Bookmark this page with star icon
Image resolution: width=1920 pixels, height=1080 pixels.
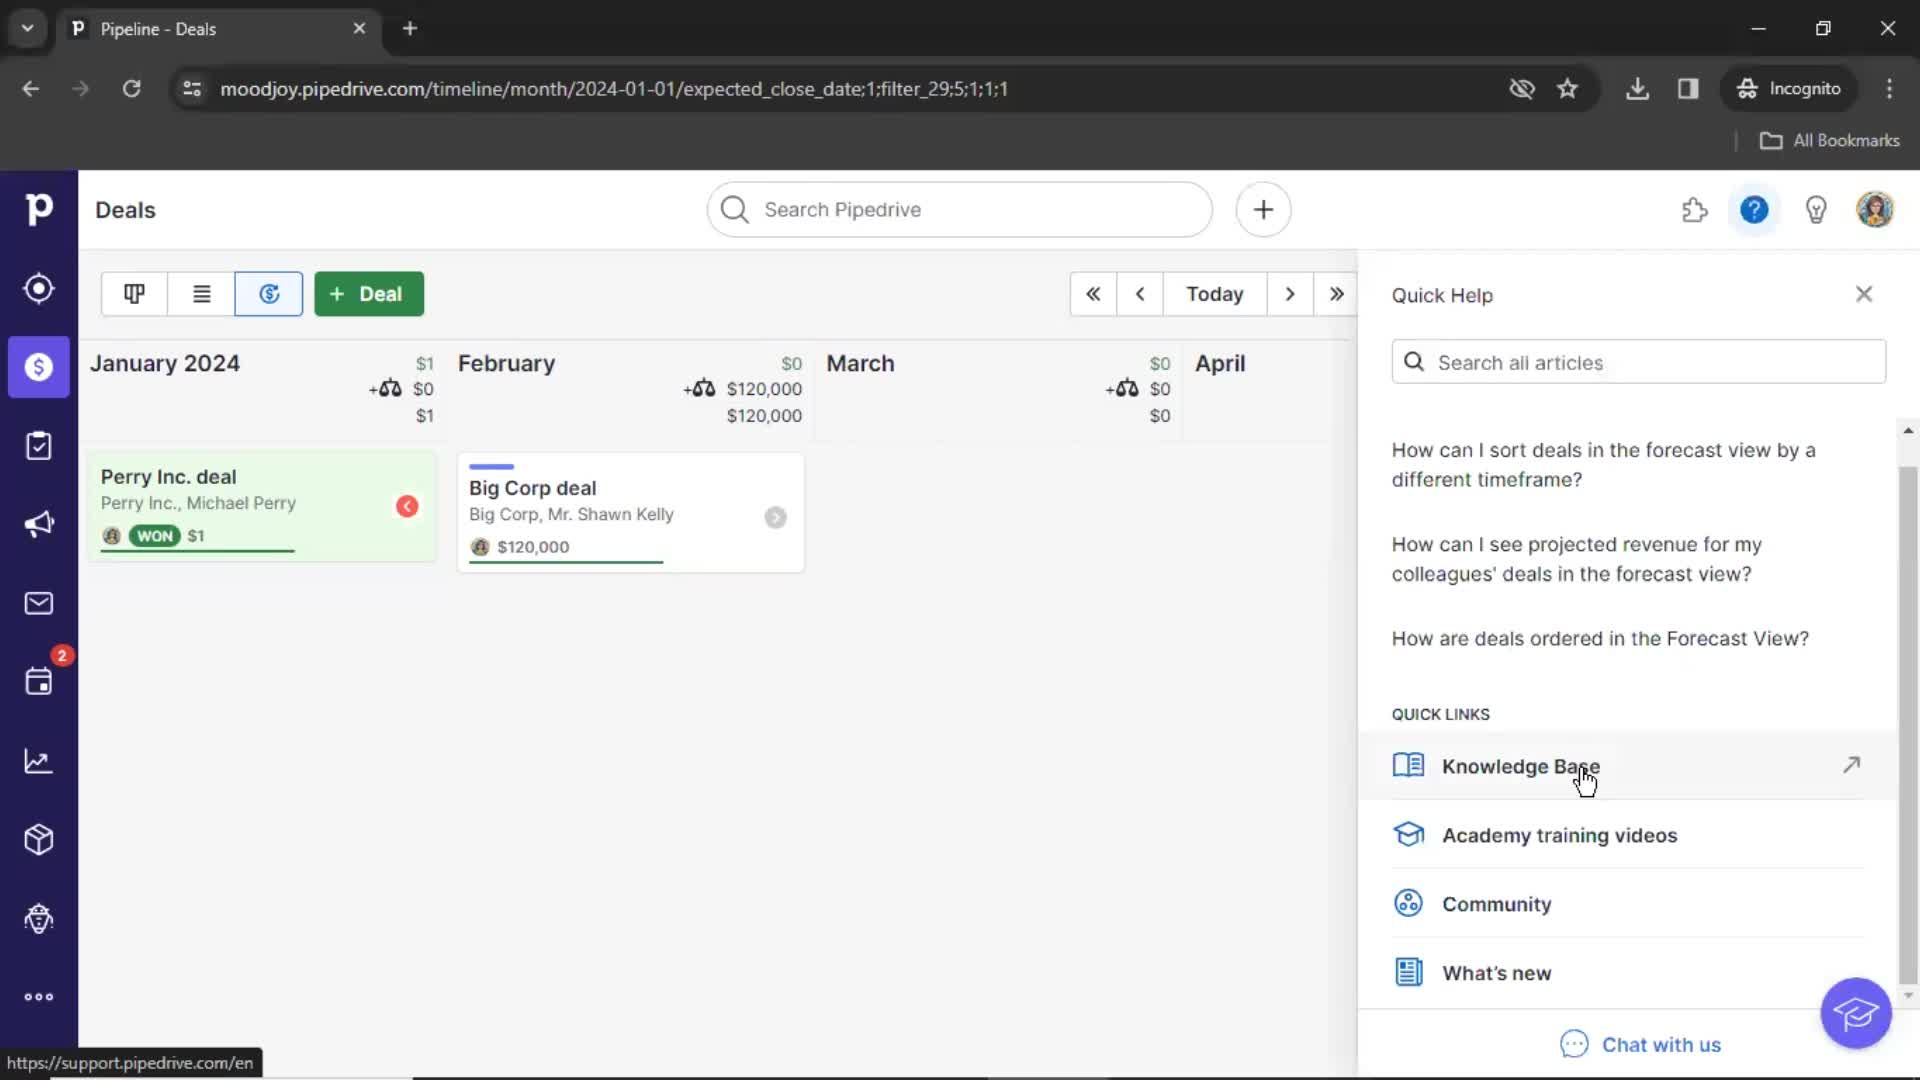[x=1567, y=89]
